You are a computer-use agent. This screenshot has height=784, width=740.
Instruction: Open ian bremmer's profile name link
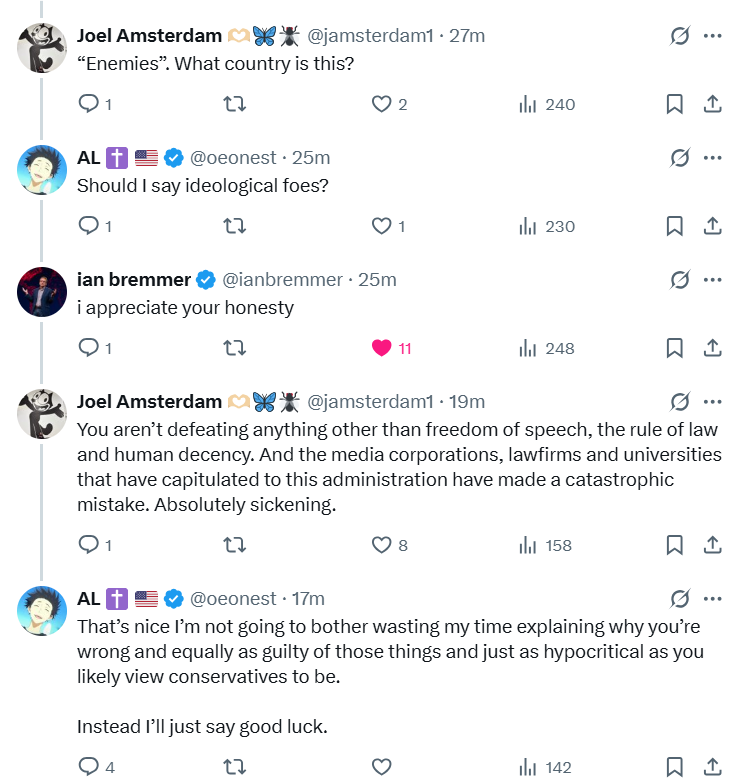pyautogui.click(x=134, y=280)
